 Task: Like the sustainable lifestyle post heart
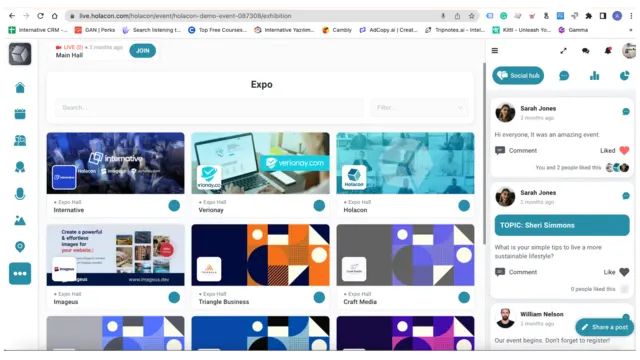[624, 272]
